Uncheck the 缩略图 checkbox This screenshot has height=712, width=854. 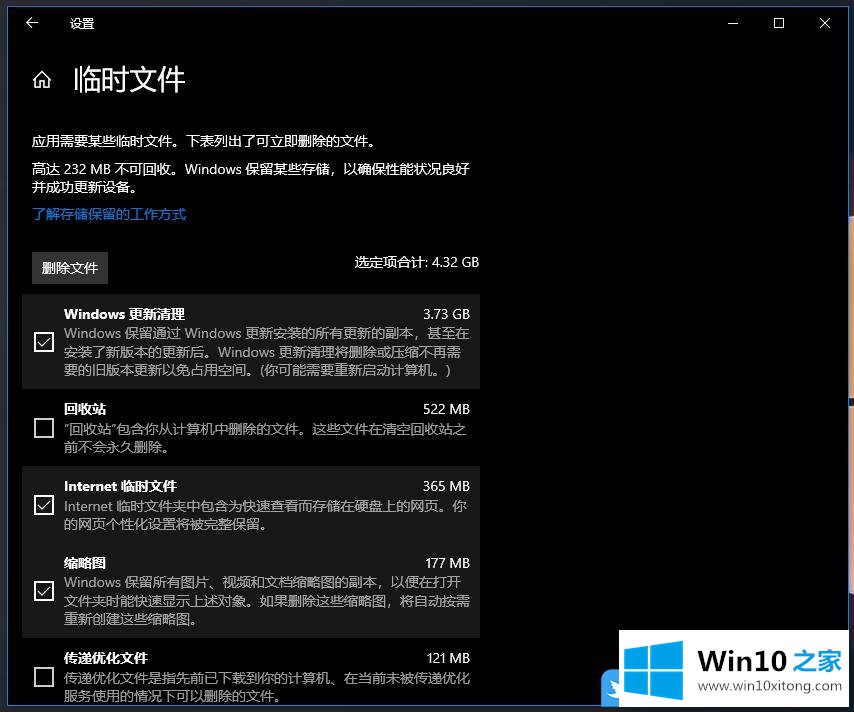[44, 591]
